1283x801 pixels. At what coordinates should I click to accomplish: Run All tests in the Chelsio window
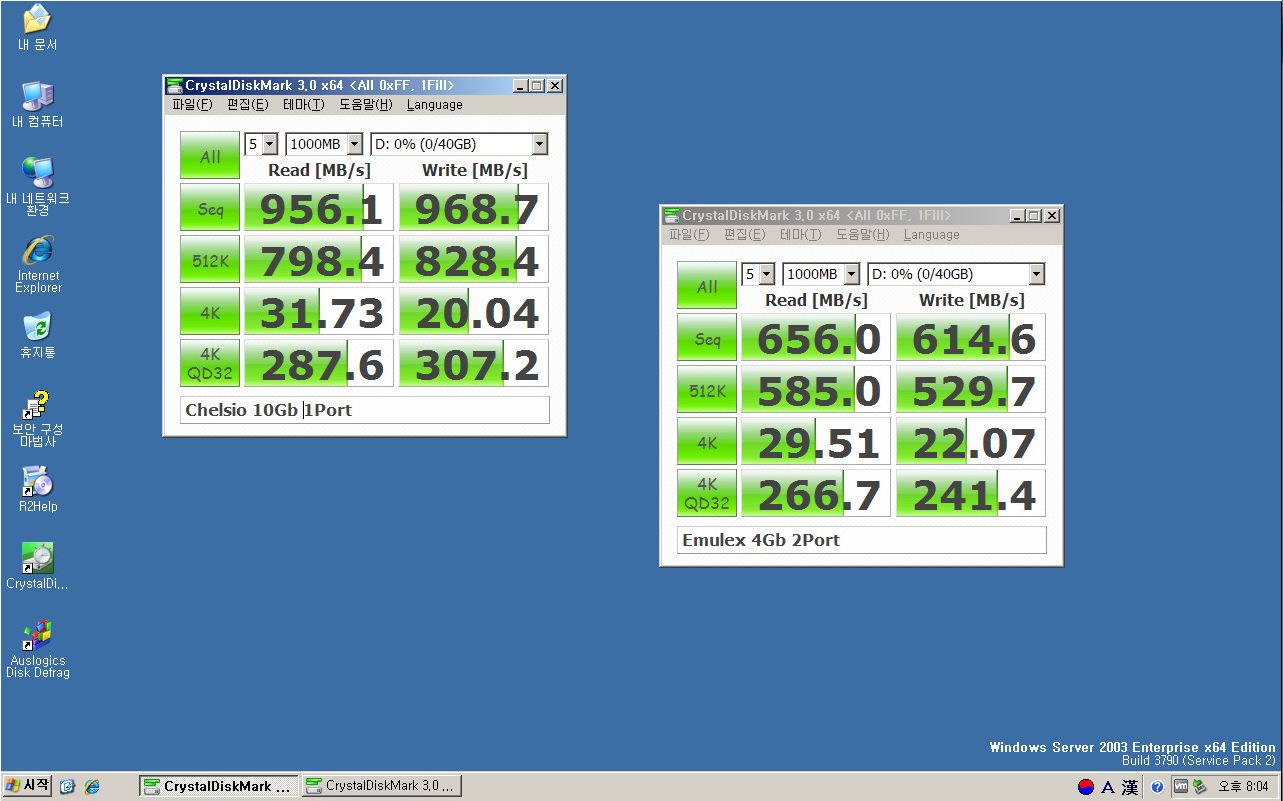pos(210,156)
